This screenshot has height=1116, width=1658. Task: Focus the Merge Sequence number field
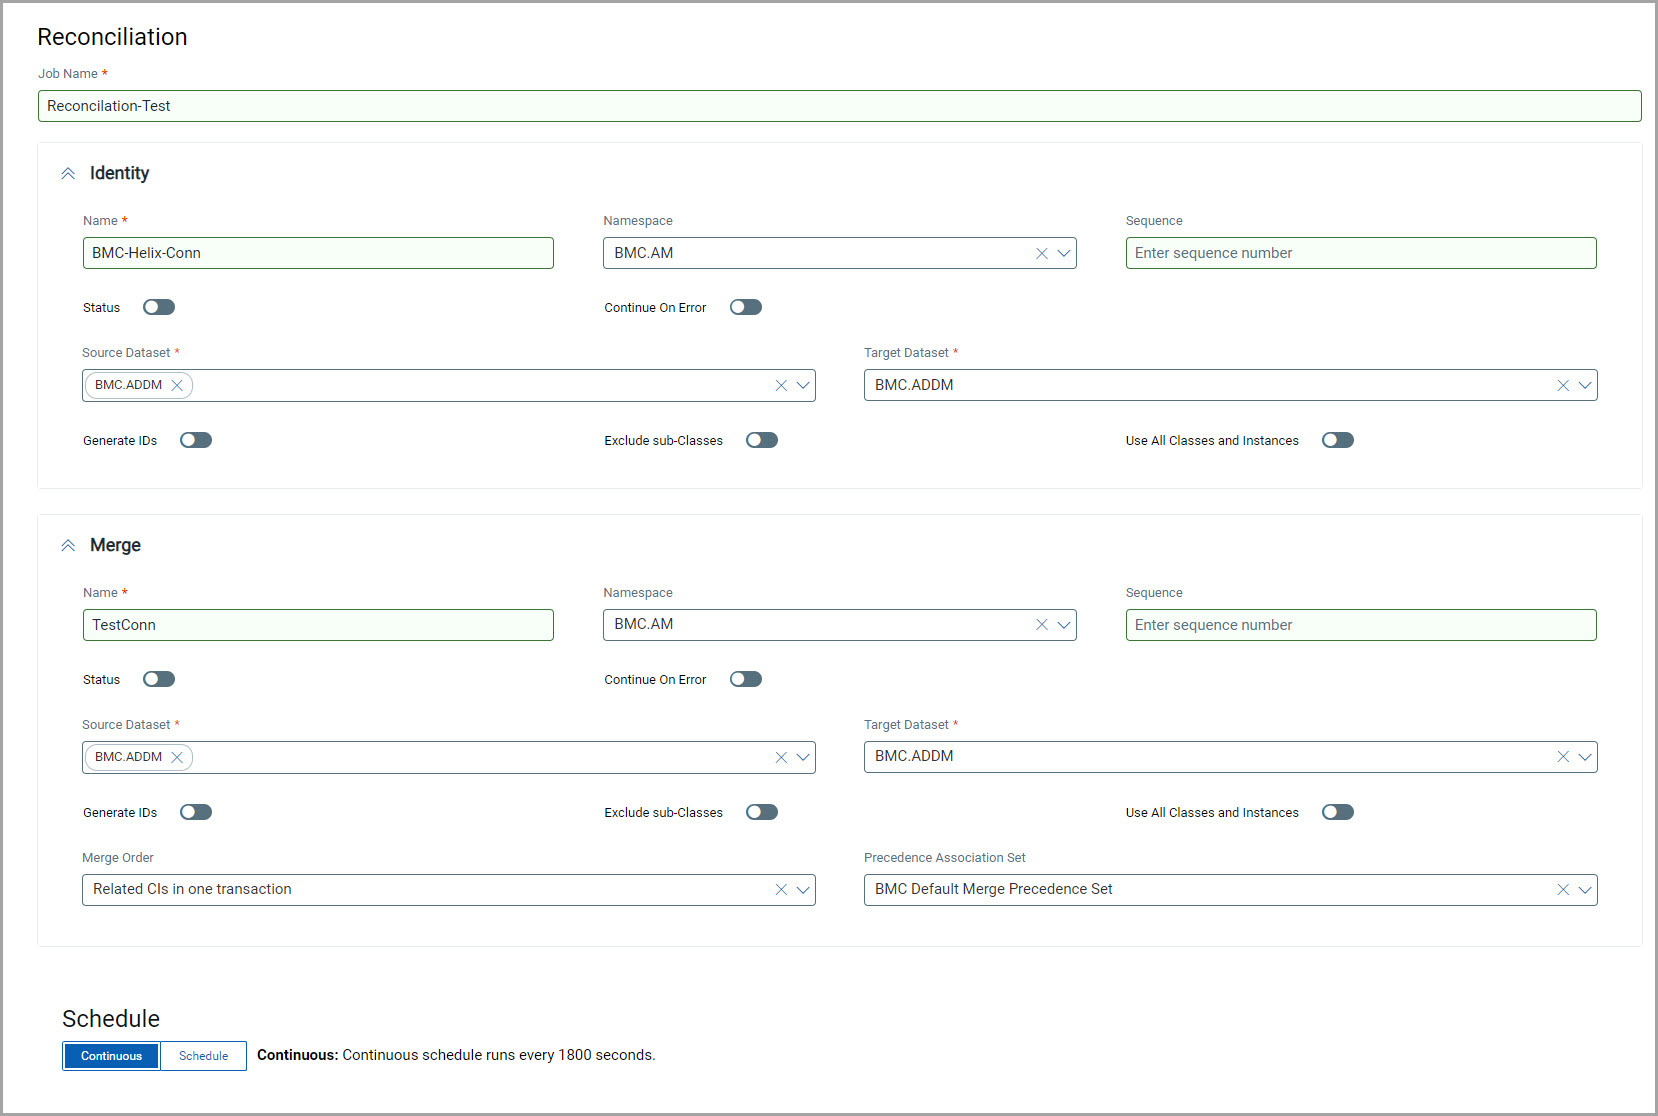1360,625
